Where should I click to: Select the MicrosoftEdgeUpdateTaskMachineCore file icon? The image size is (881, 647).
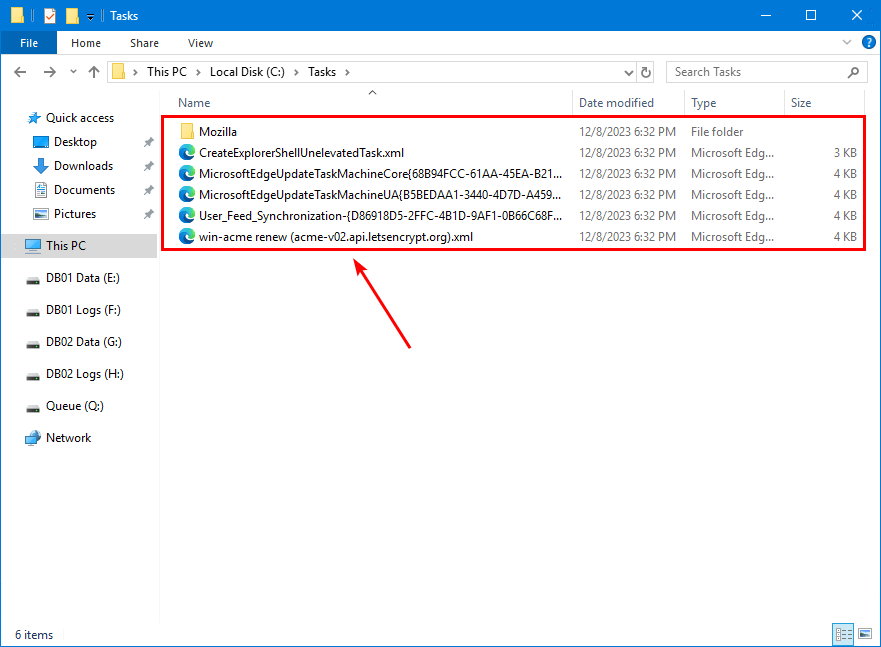[187, 174]
